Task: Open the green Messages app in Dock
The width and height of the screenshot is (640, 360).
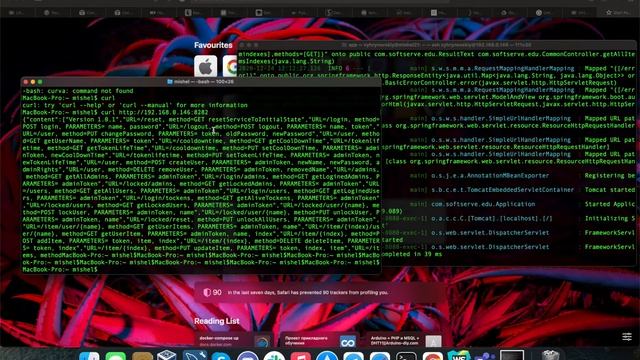Action: pyautogui.click(x=116, y=356)
